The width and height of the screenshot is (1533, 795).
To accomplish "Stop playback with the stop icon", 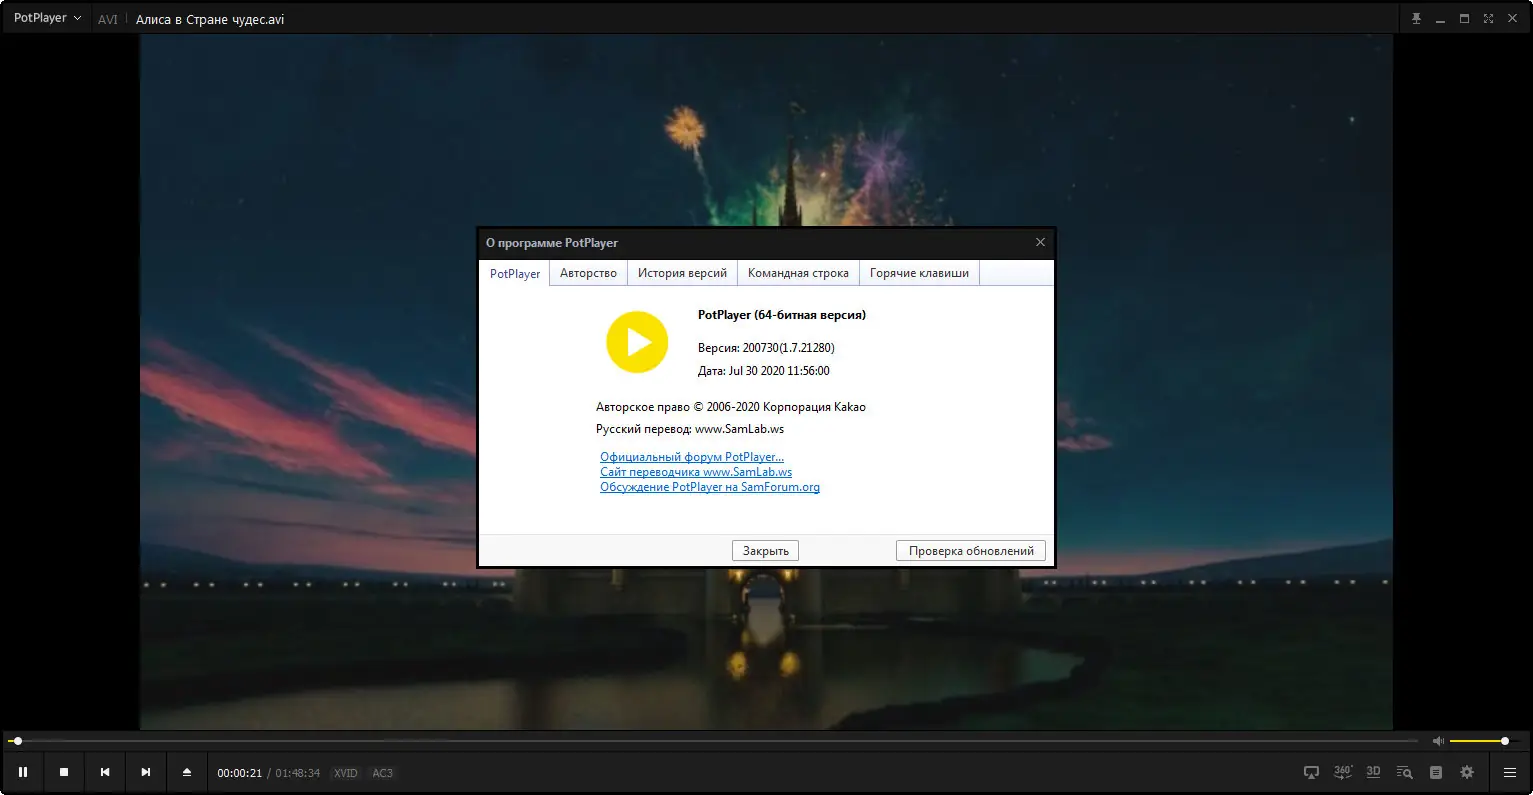I will point(64,772).
